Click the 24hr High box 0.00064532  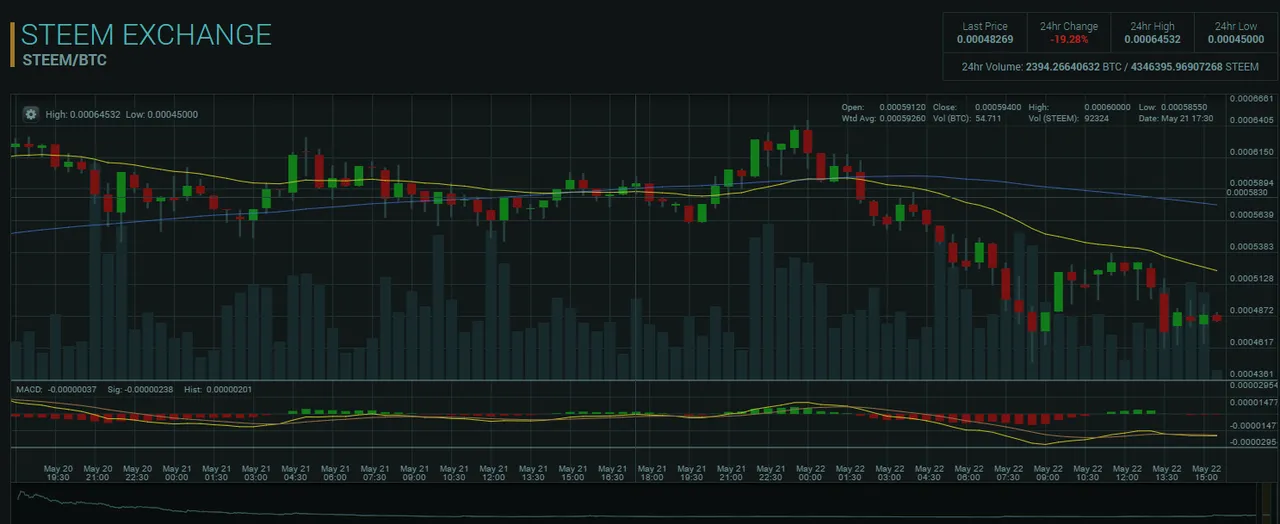click(x=1152, y=33)
